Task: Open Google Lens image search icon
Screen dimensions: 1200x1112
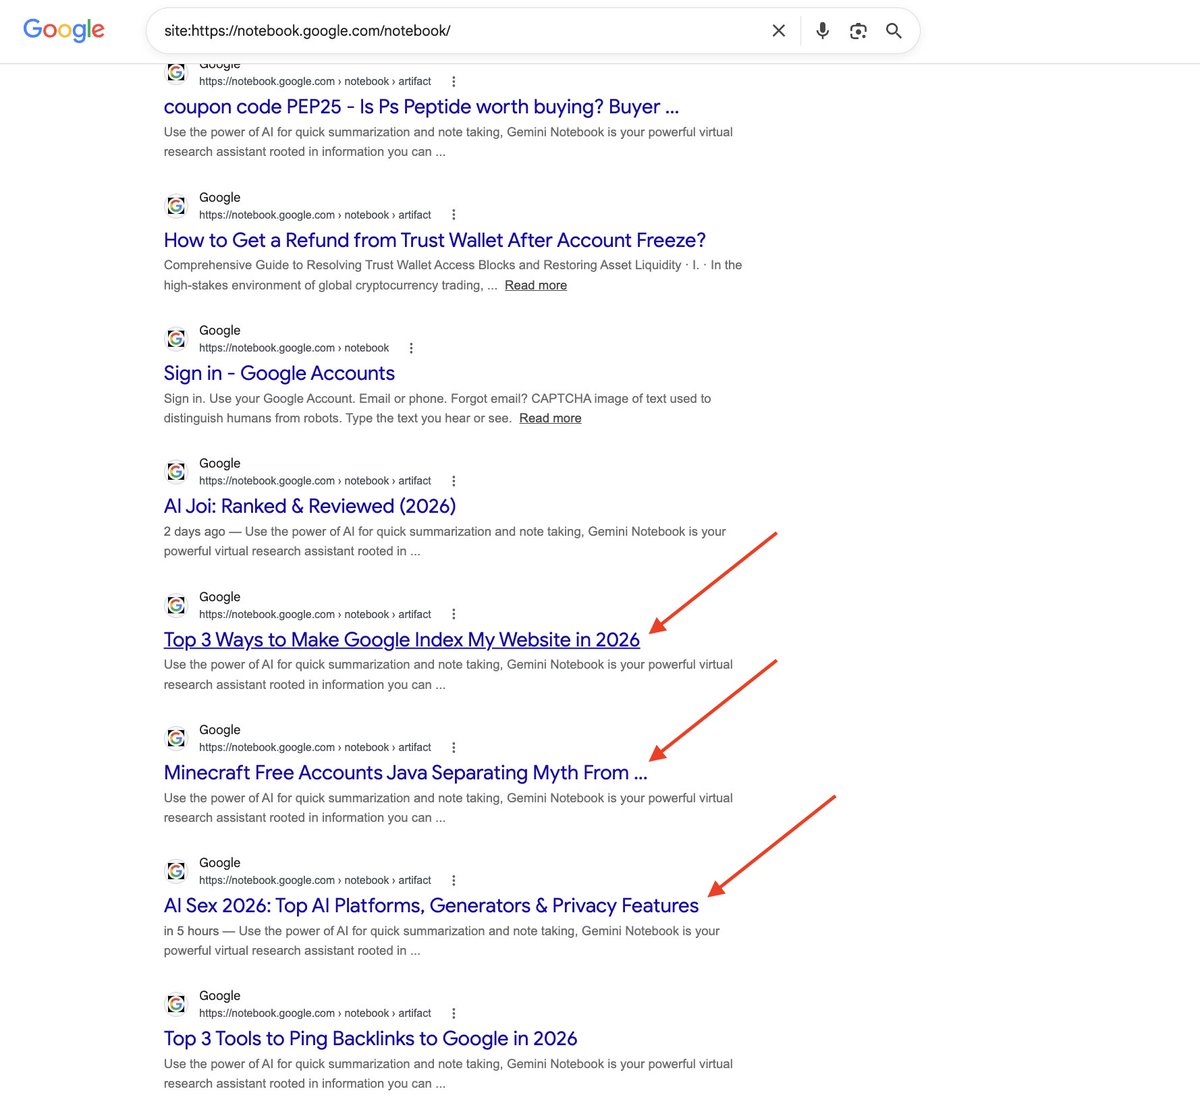Action: point(858,31)
